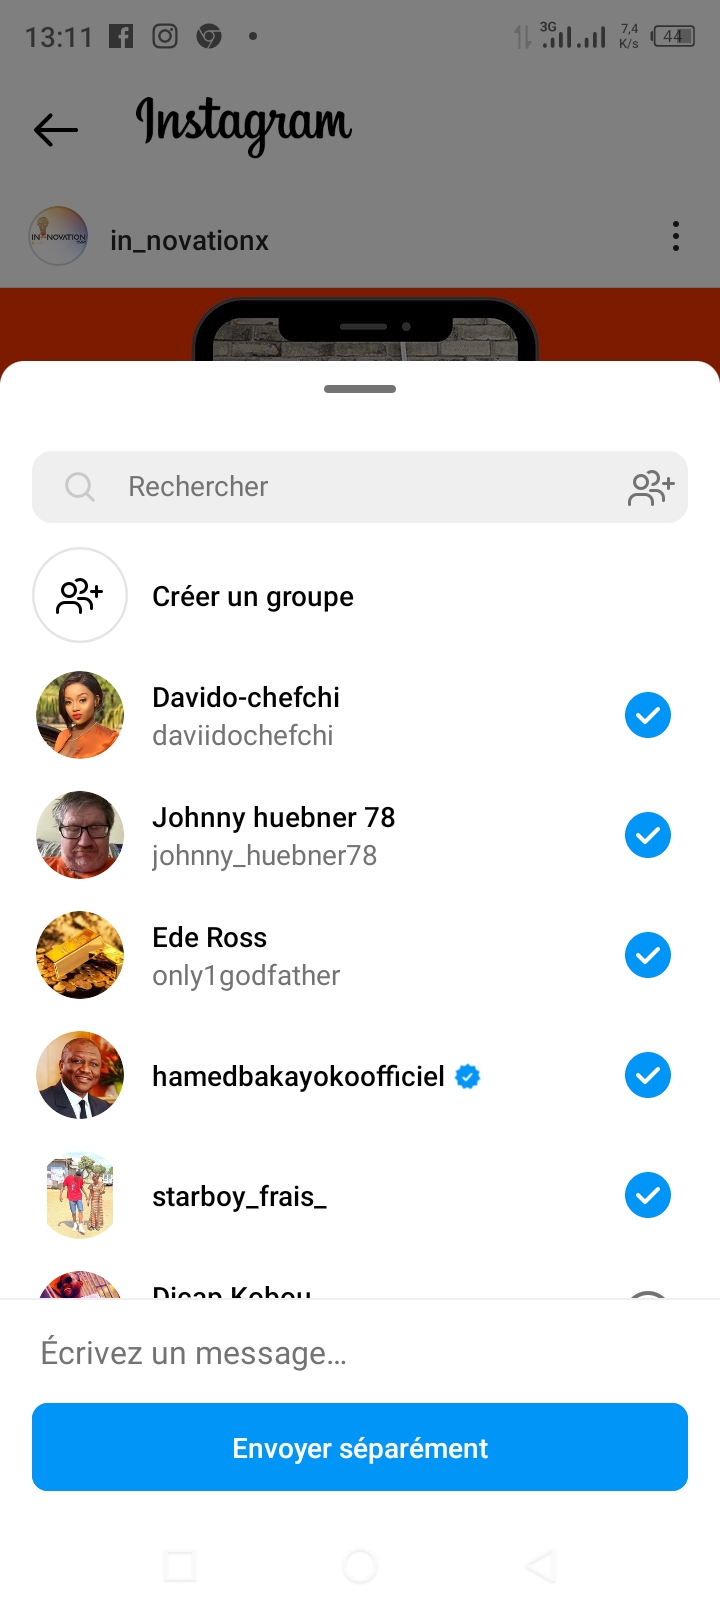Tap the search magnifier icon
The image size is (720, 1612).
(80, 487)
